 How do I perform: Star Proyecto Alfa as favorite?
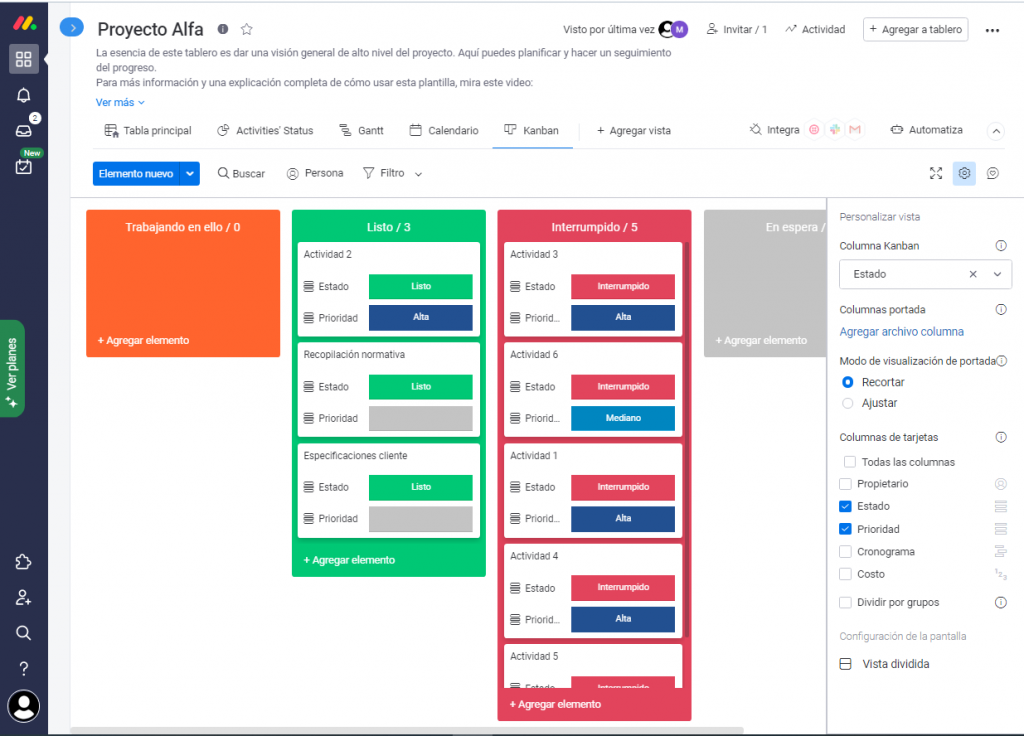point(247,30)
